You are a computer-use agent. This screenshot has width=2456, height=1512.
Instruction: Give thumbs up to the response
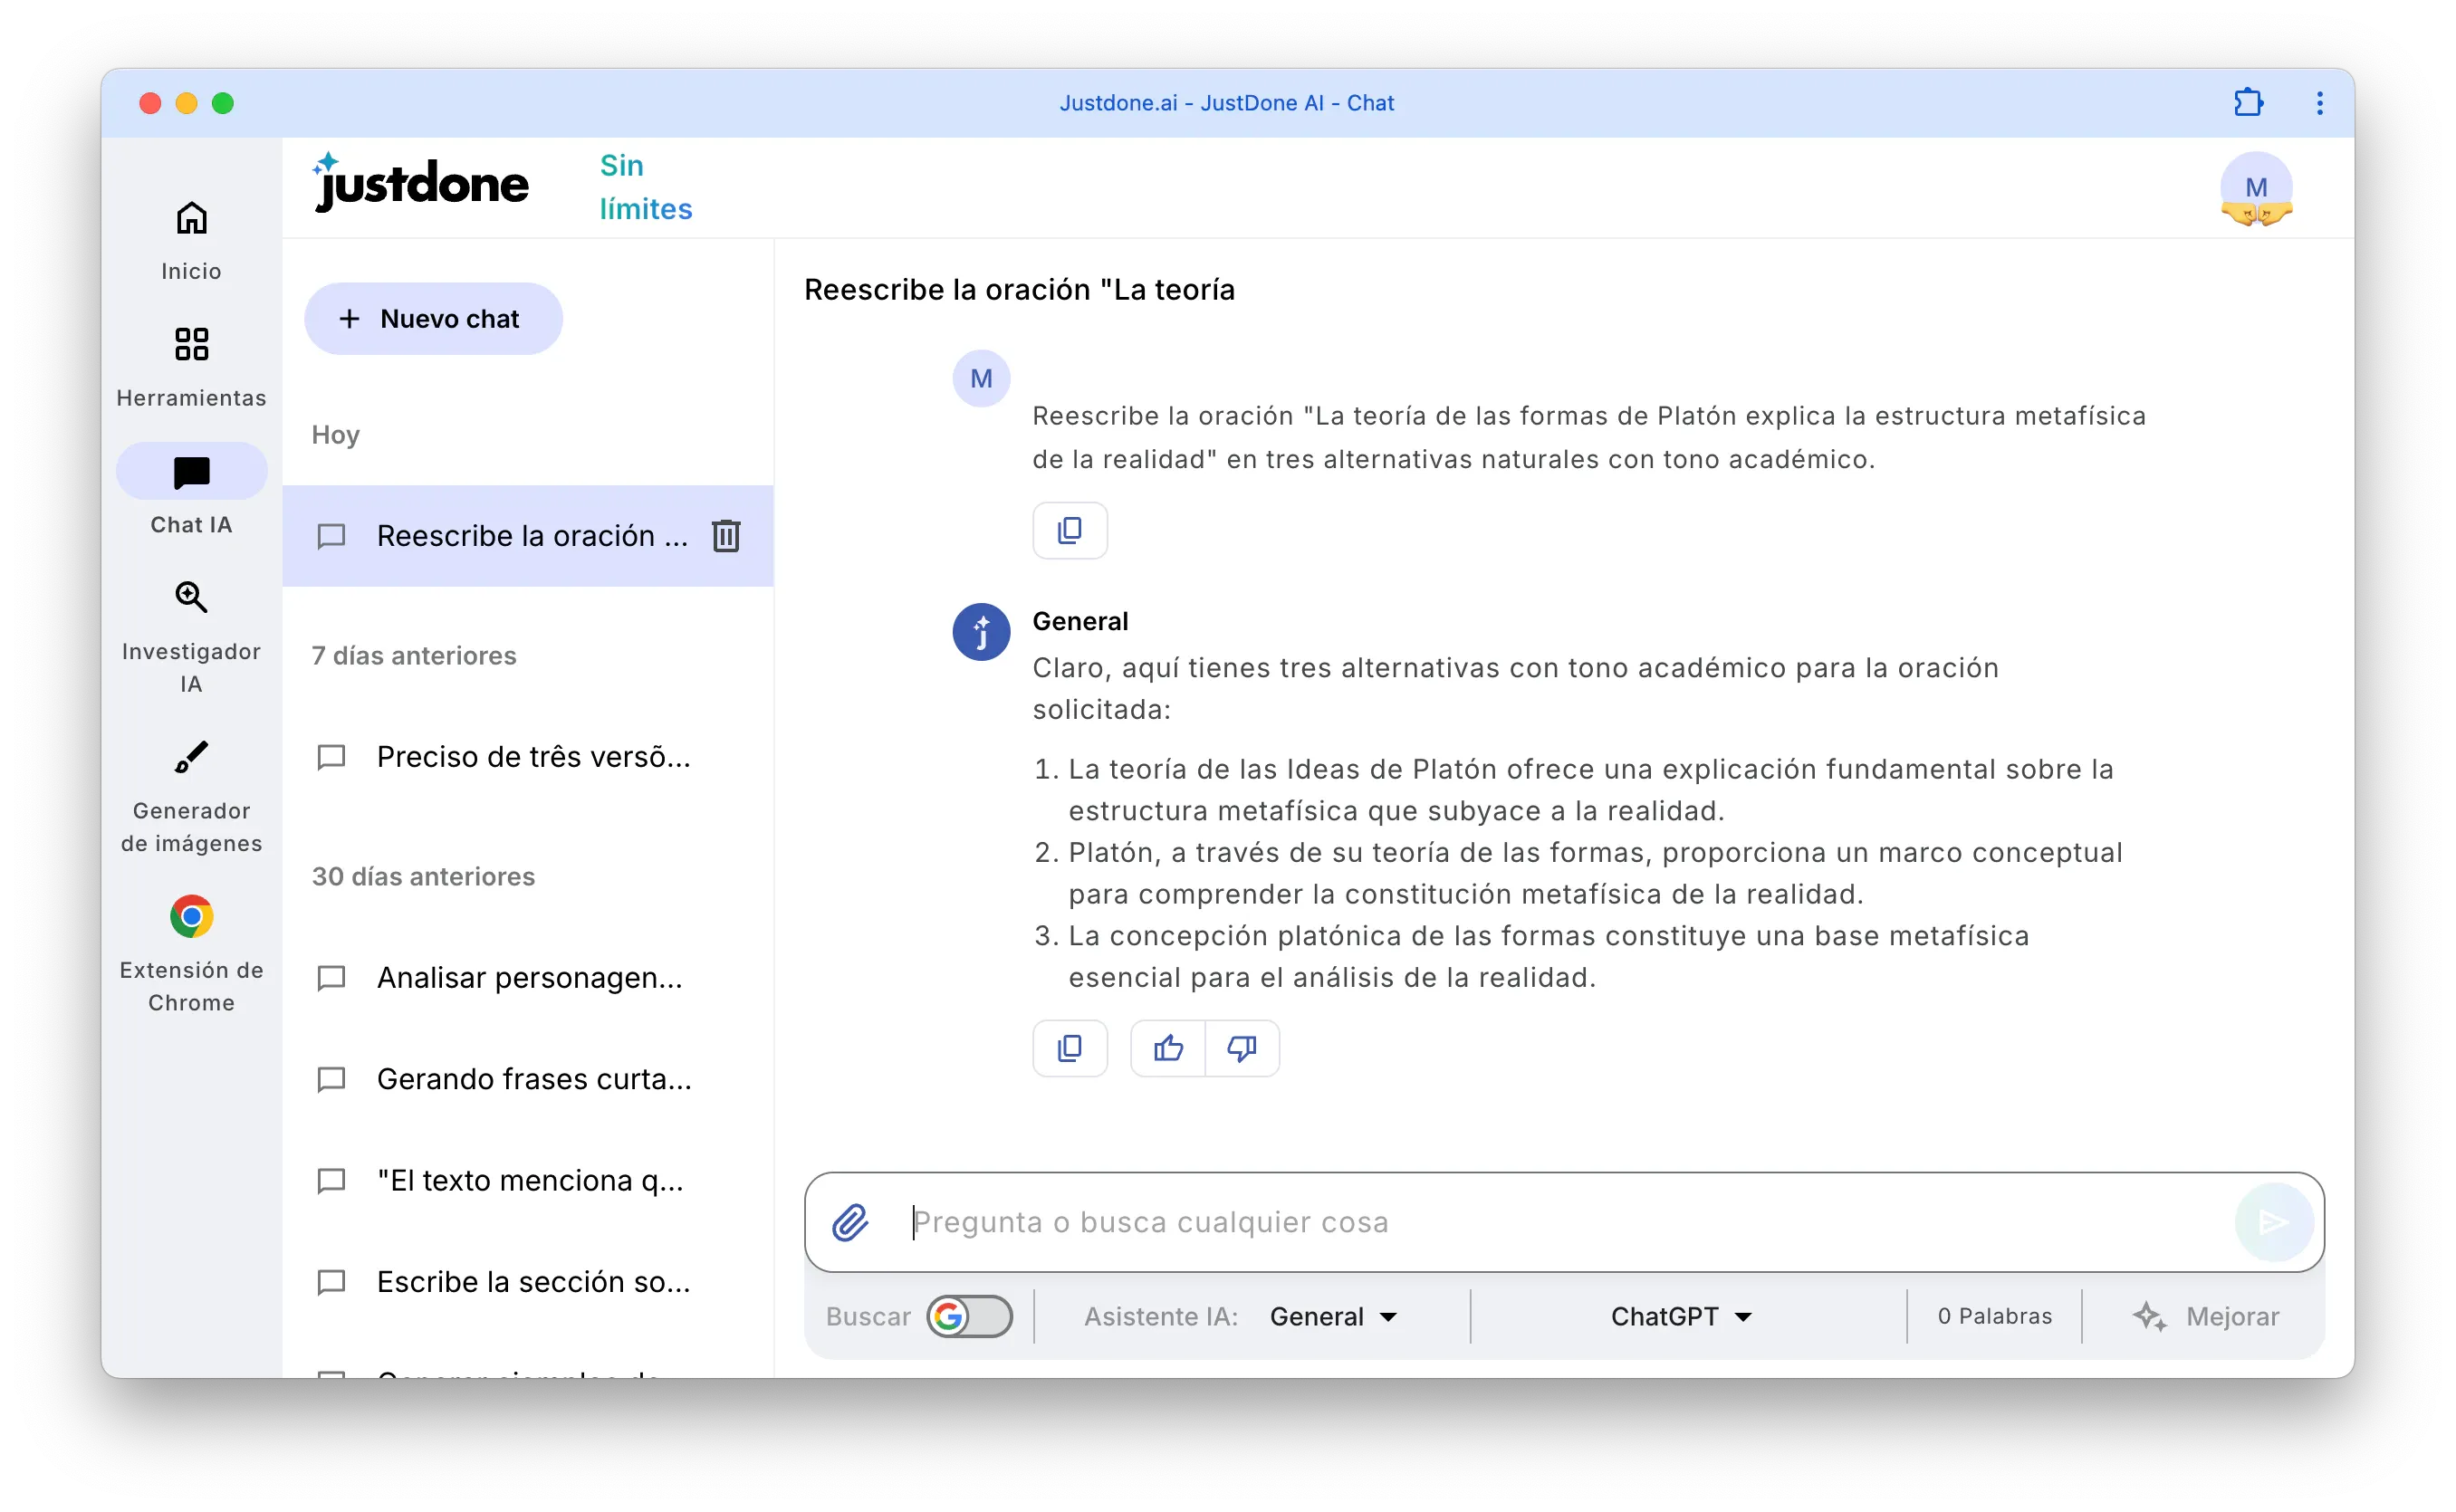(x=1168, y=1048)
